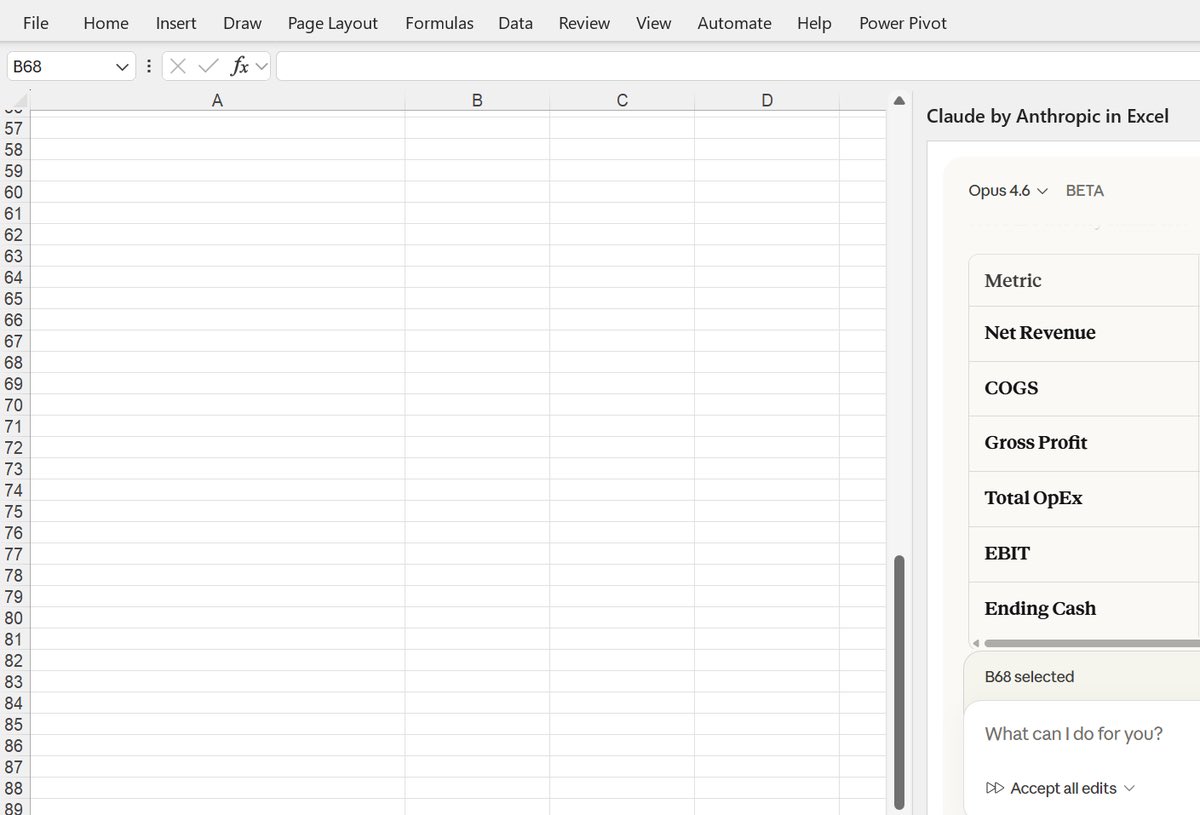Click the Total OpEx row

[x=1084, y=498]
